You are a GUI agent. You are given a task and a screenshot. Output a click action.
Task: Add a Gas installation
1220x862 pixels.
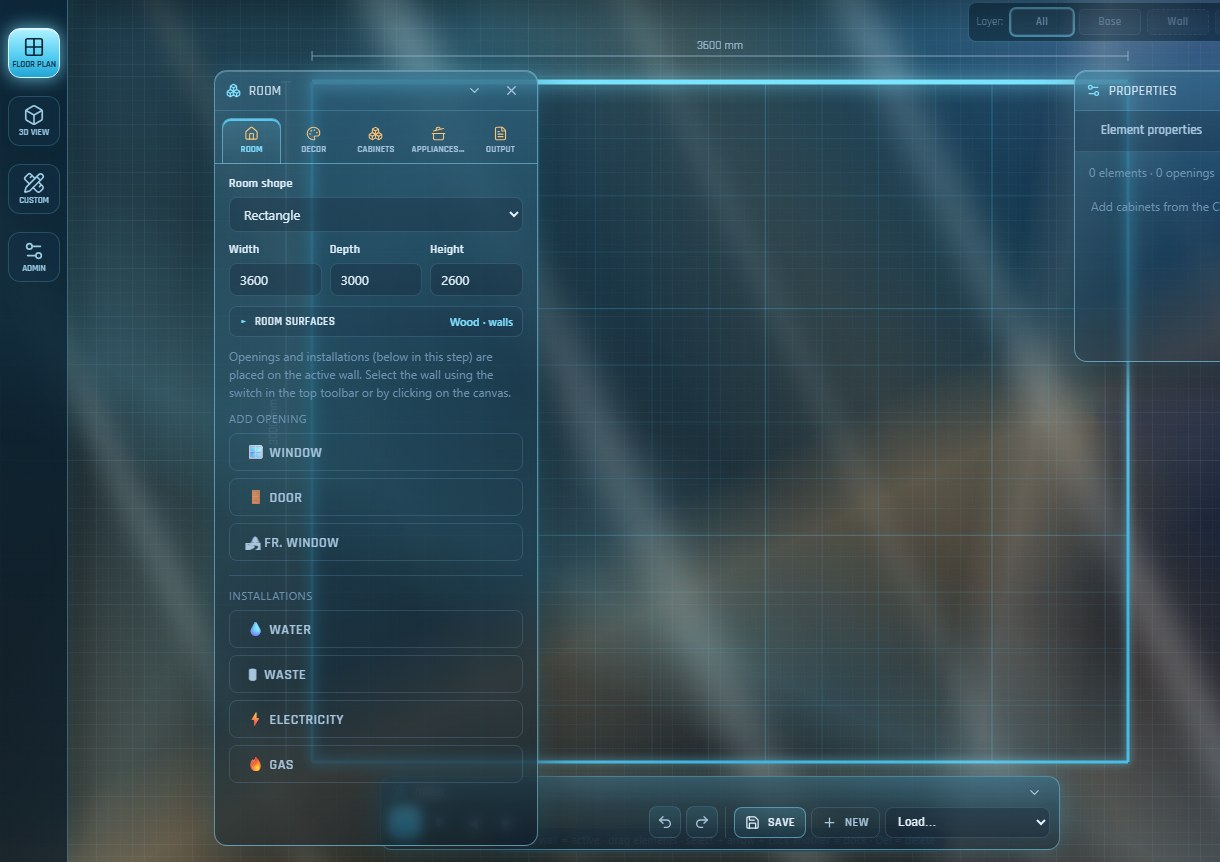tap(376, 764)
